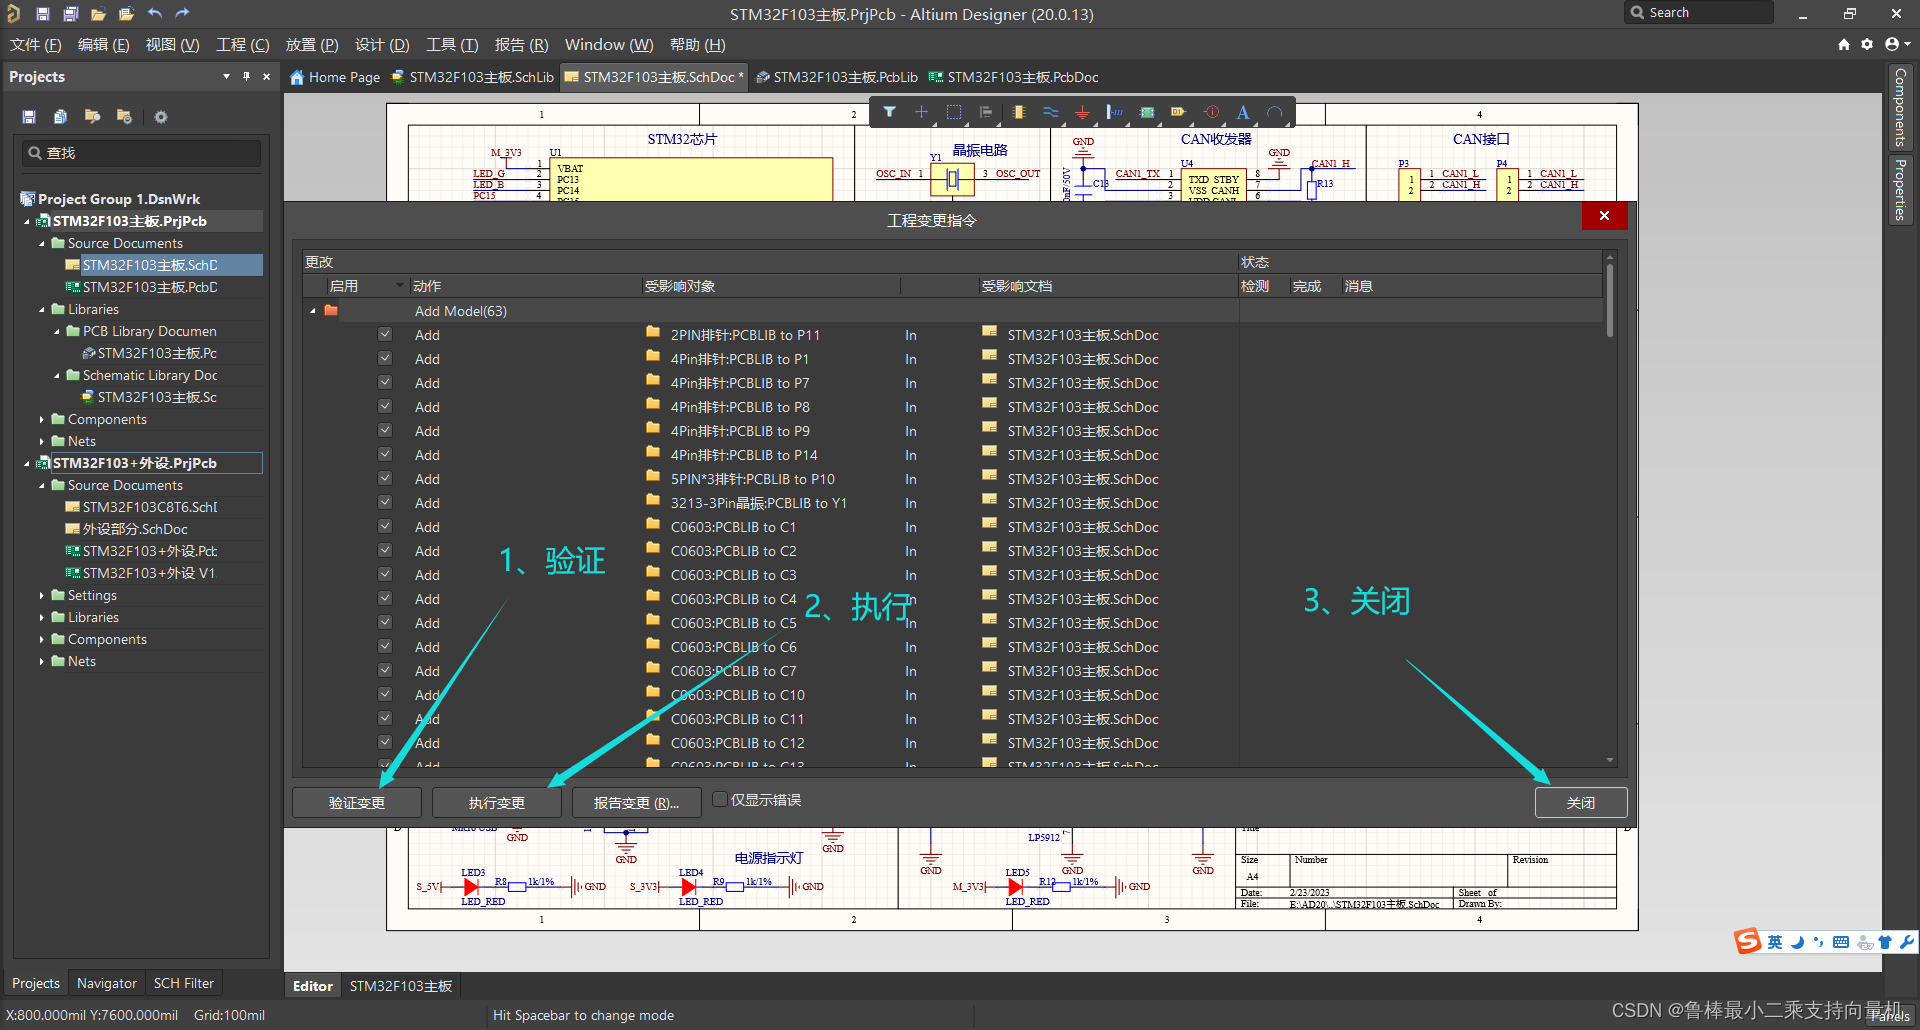The width and height of the screenshot is (1920, 1030).
Task: Click the 执行变更 button
Action: tap(497, 803)
